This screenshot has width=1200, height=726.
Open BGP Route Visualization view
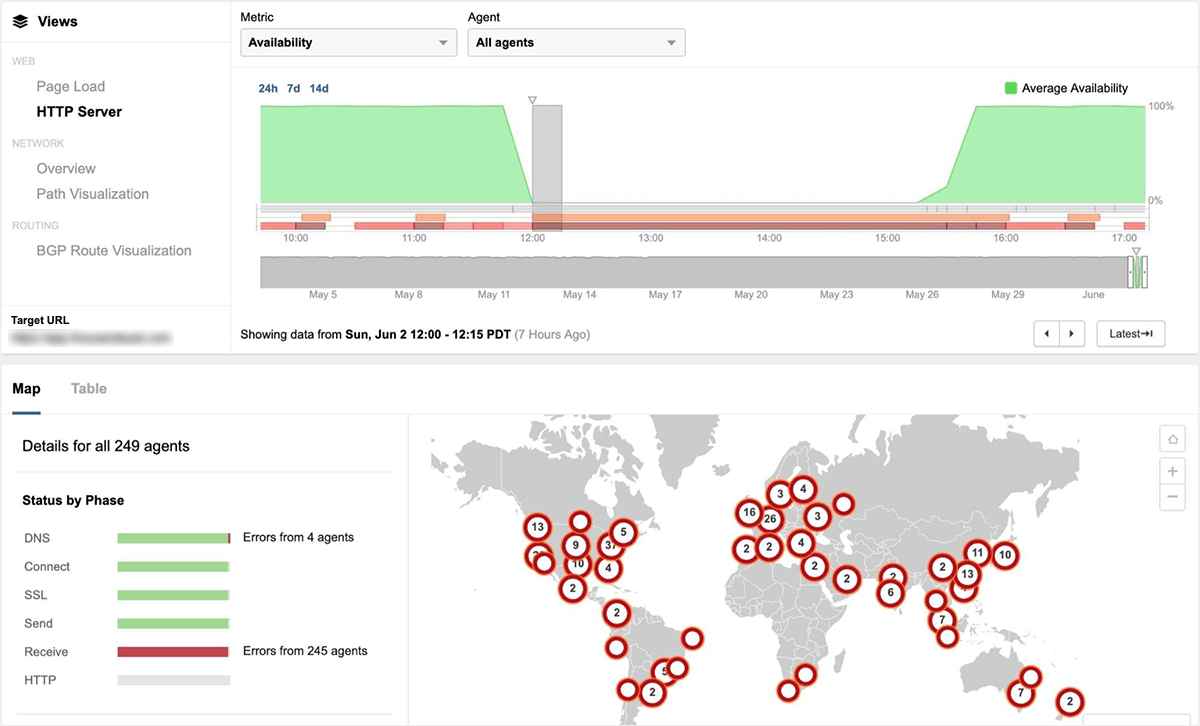tap(114, 251)
